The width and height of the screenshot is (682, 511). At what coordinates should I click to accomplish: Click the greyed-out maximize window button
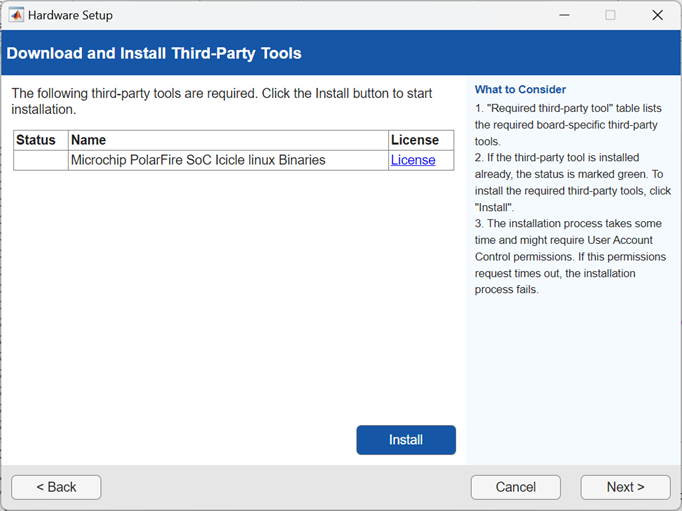pos(610,15)
